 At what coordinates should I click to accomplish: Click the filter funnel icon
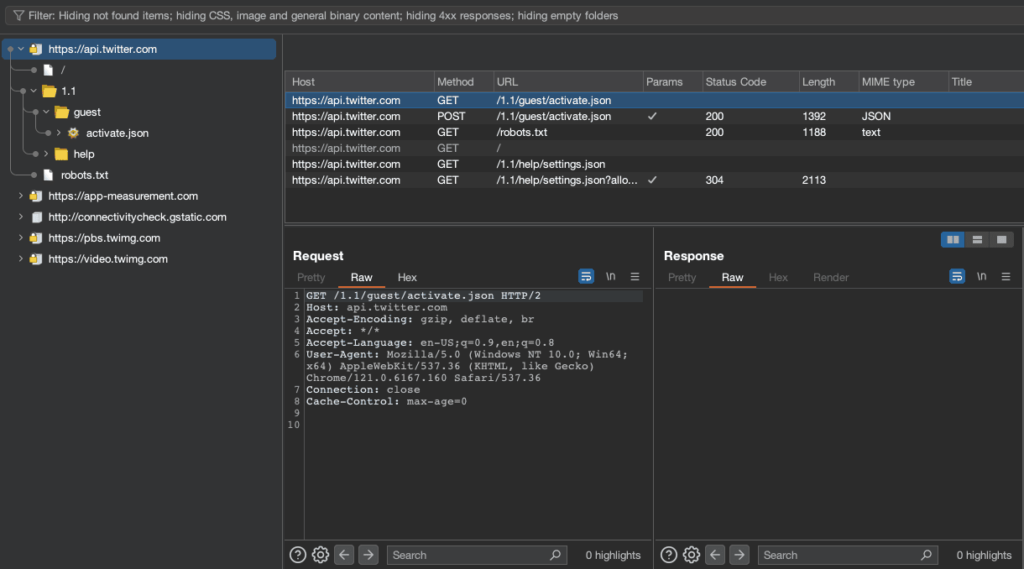click(x=18, y=16)
